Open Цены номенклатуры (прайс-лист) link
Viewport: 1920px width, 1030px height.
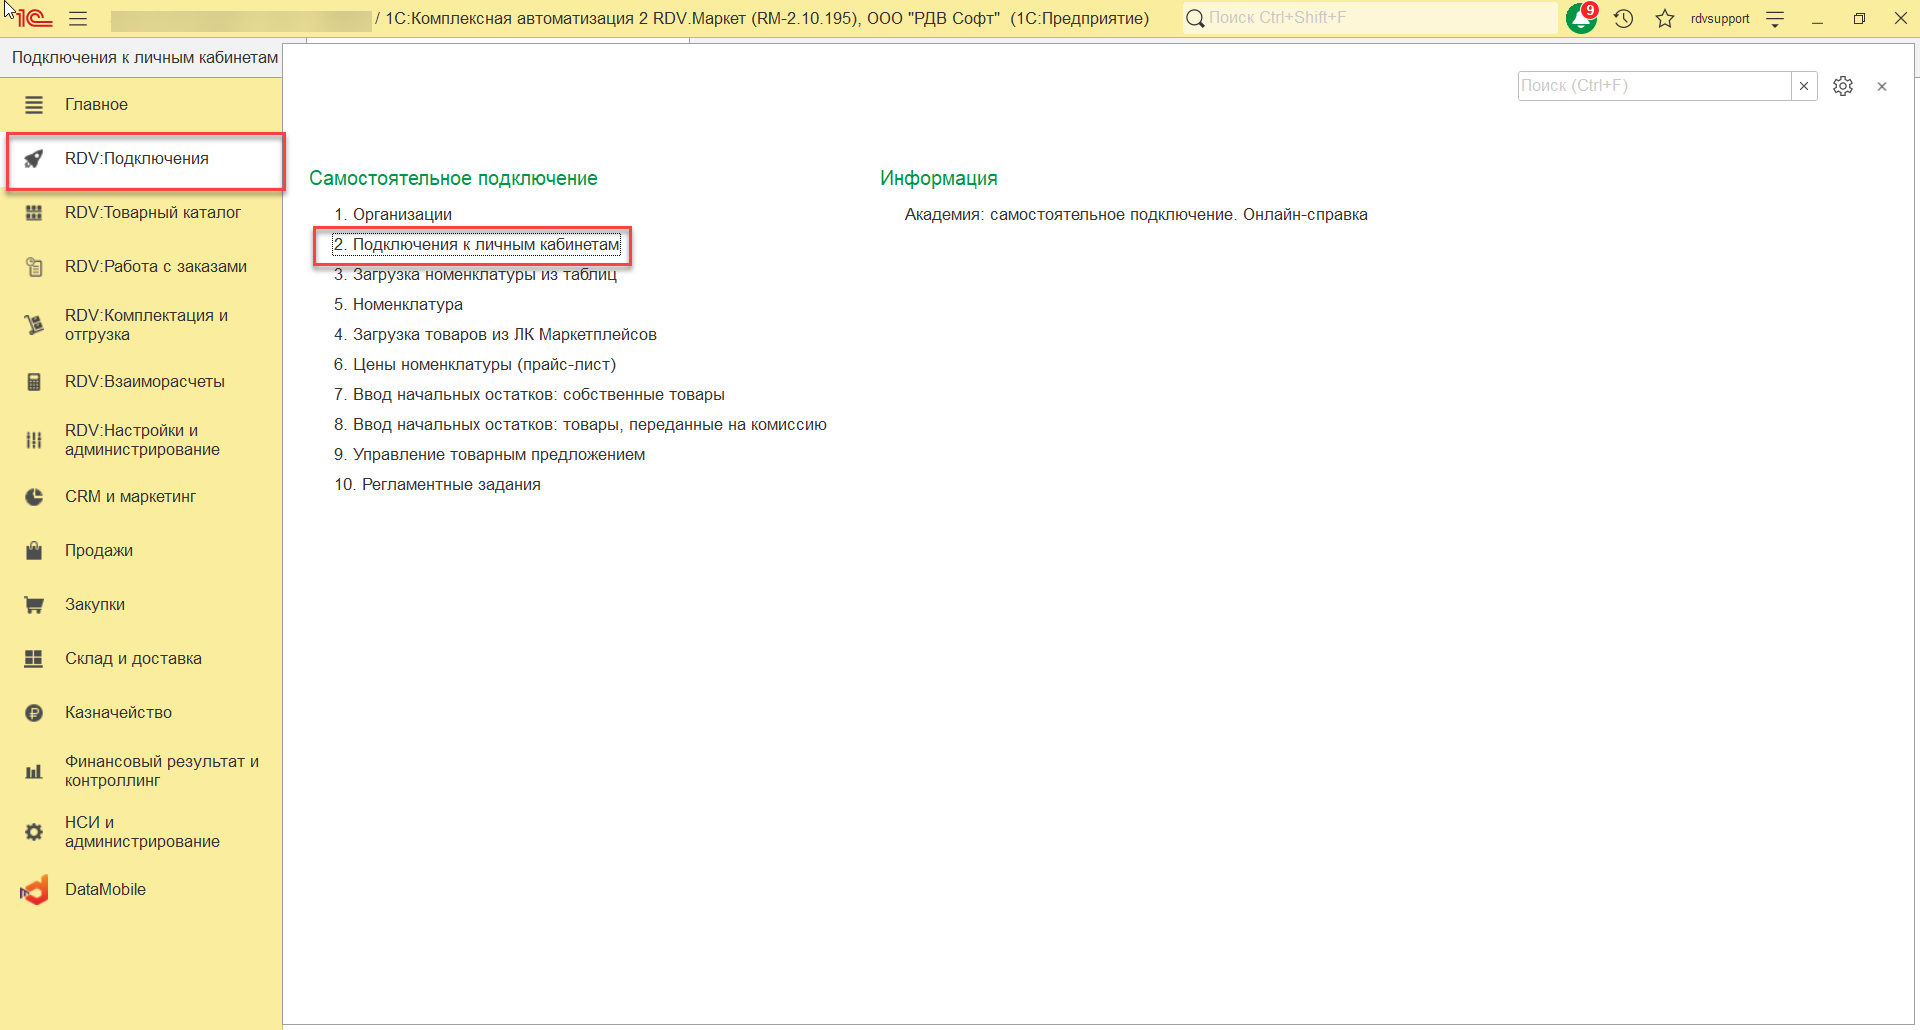point(475,365)
